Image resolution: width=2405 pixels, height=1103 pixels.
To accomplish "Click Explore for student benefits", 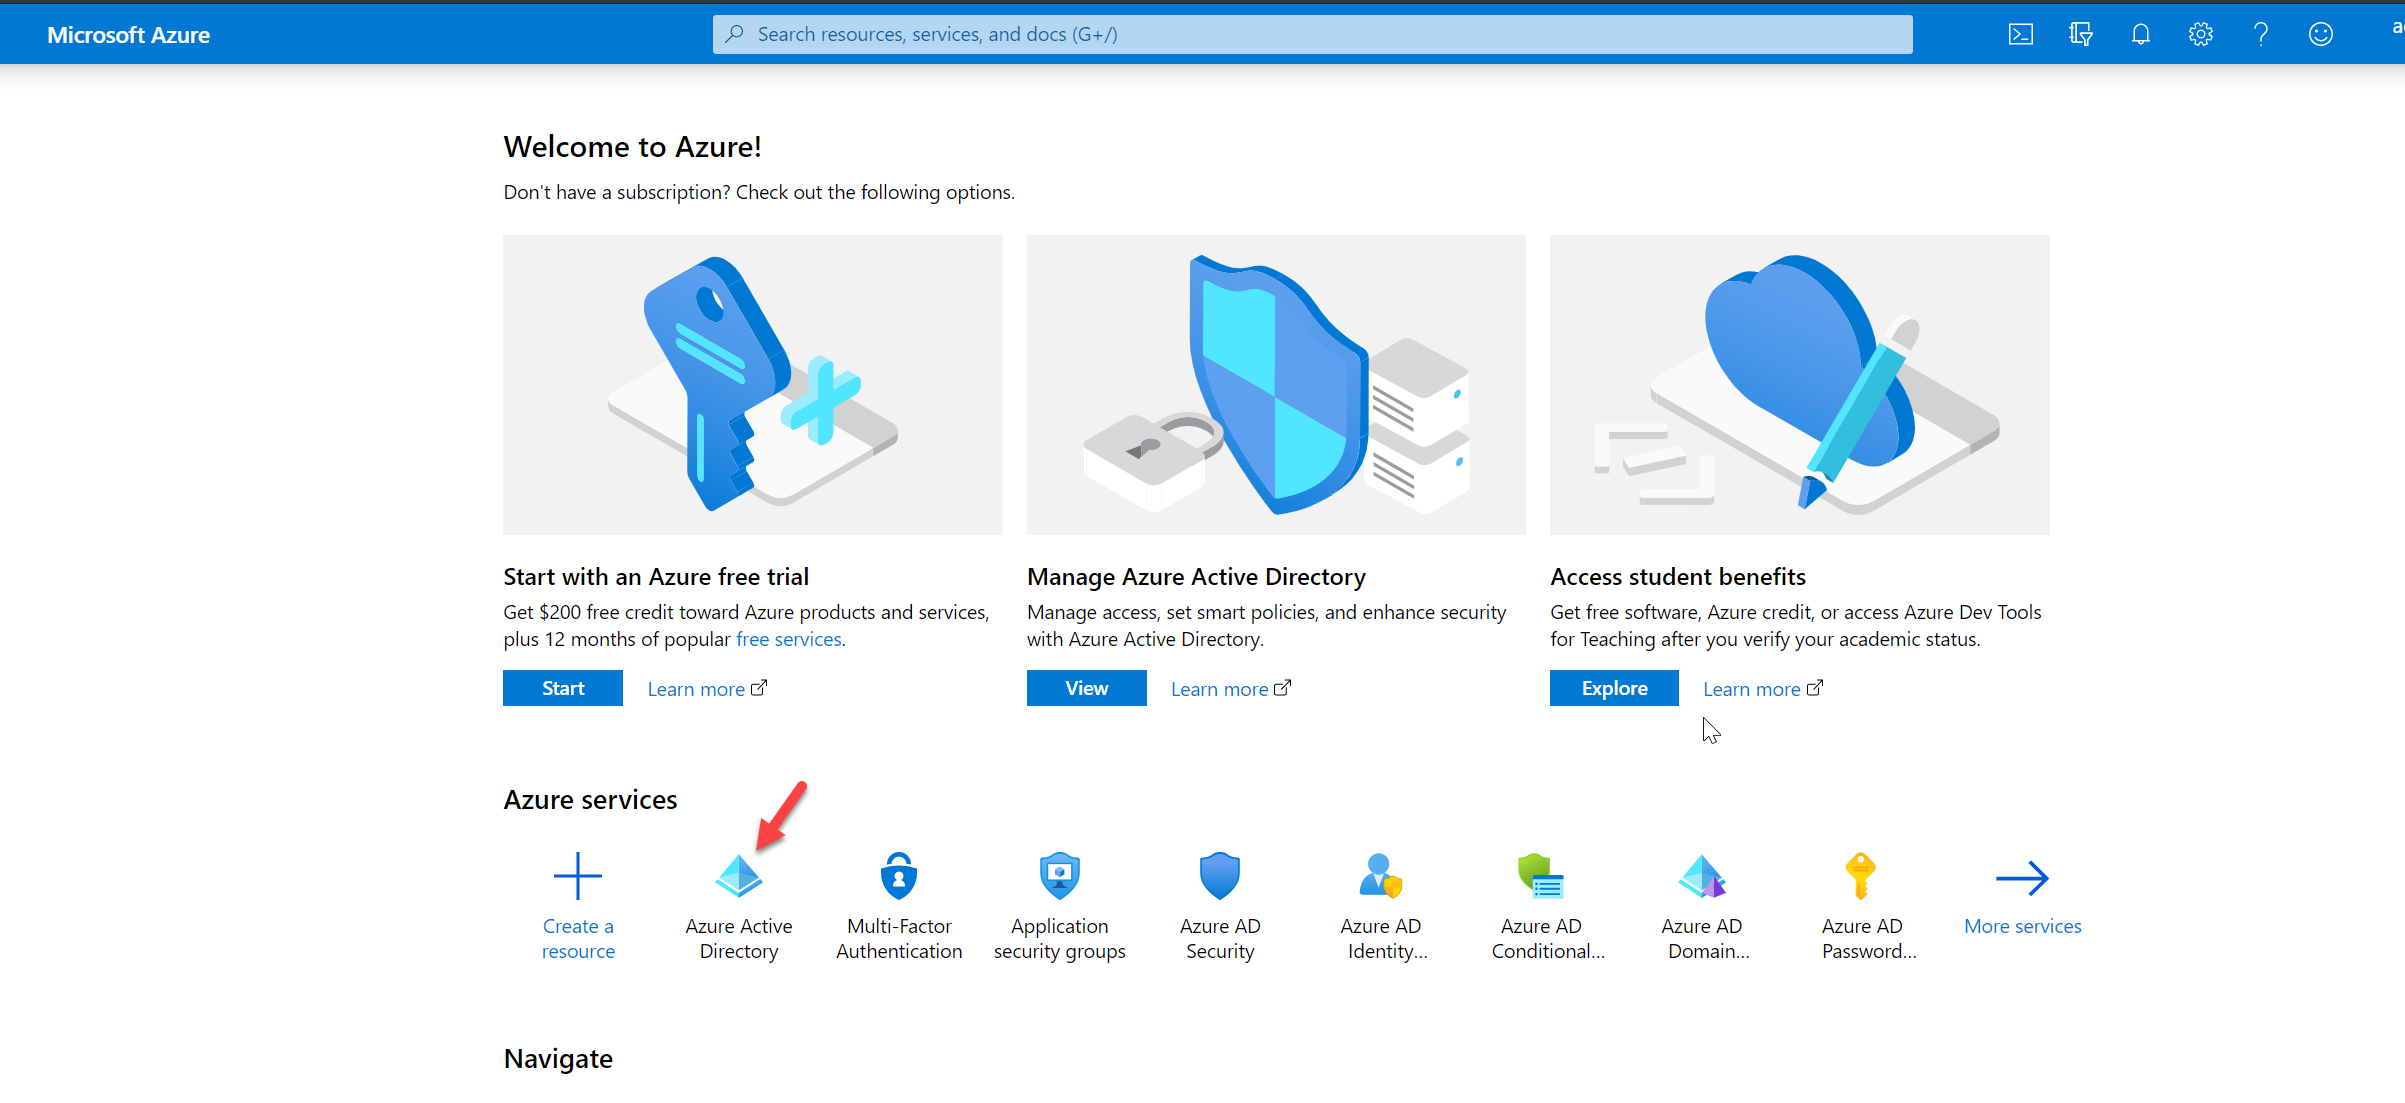I will [1614, 688].
